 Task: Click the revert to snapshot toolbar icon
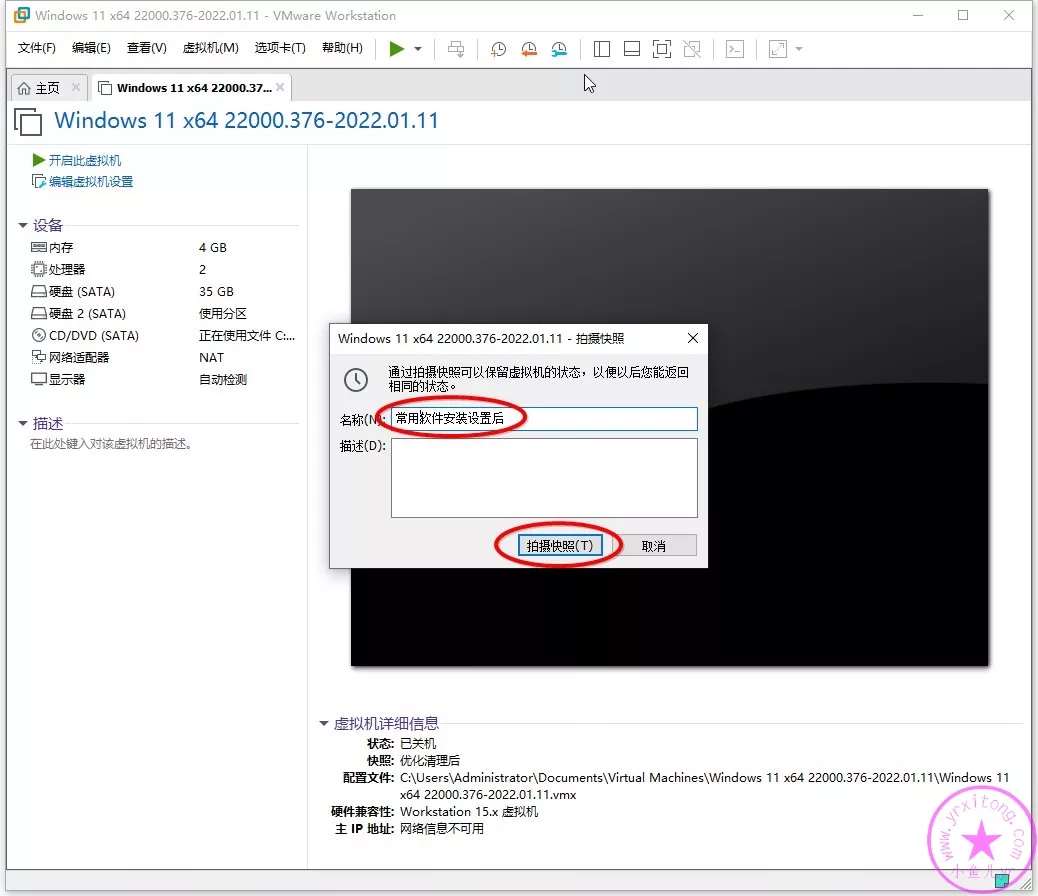528,49
